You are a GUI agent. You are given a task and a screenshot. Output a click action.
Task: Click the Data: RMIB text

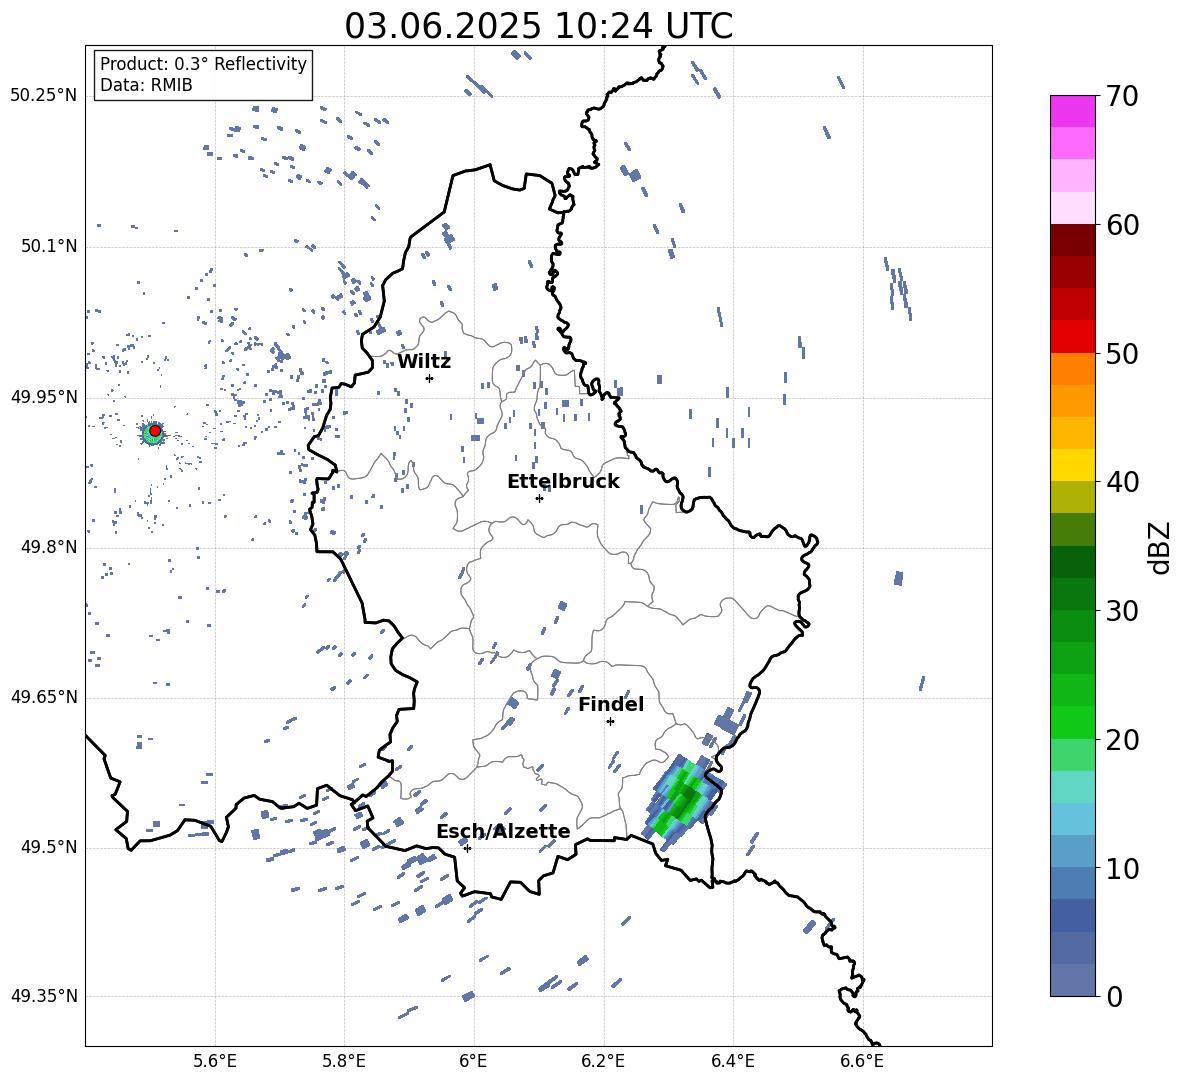point(146,85)
